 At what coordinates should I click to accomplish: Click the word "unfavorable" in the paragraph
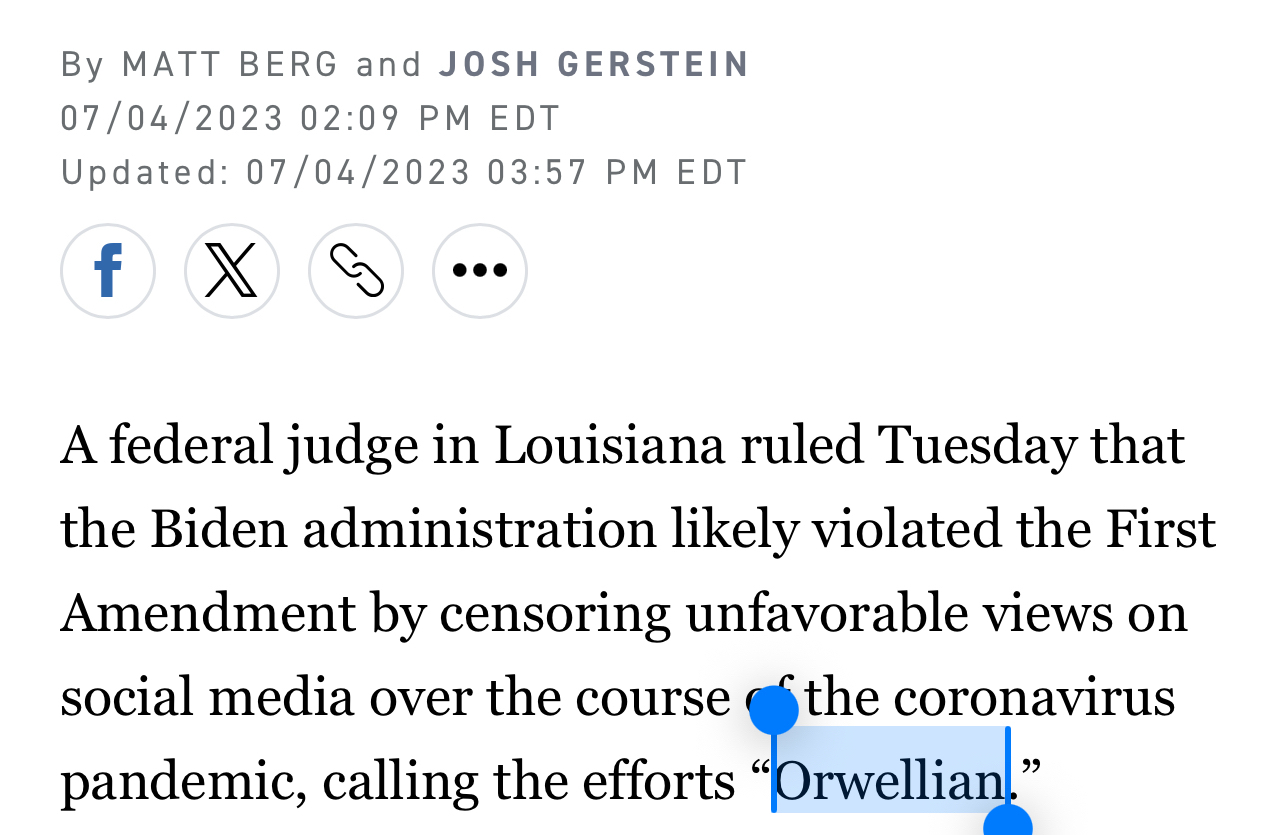(826, 614)
